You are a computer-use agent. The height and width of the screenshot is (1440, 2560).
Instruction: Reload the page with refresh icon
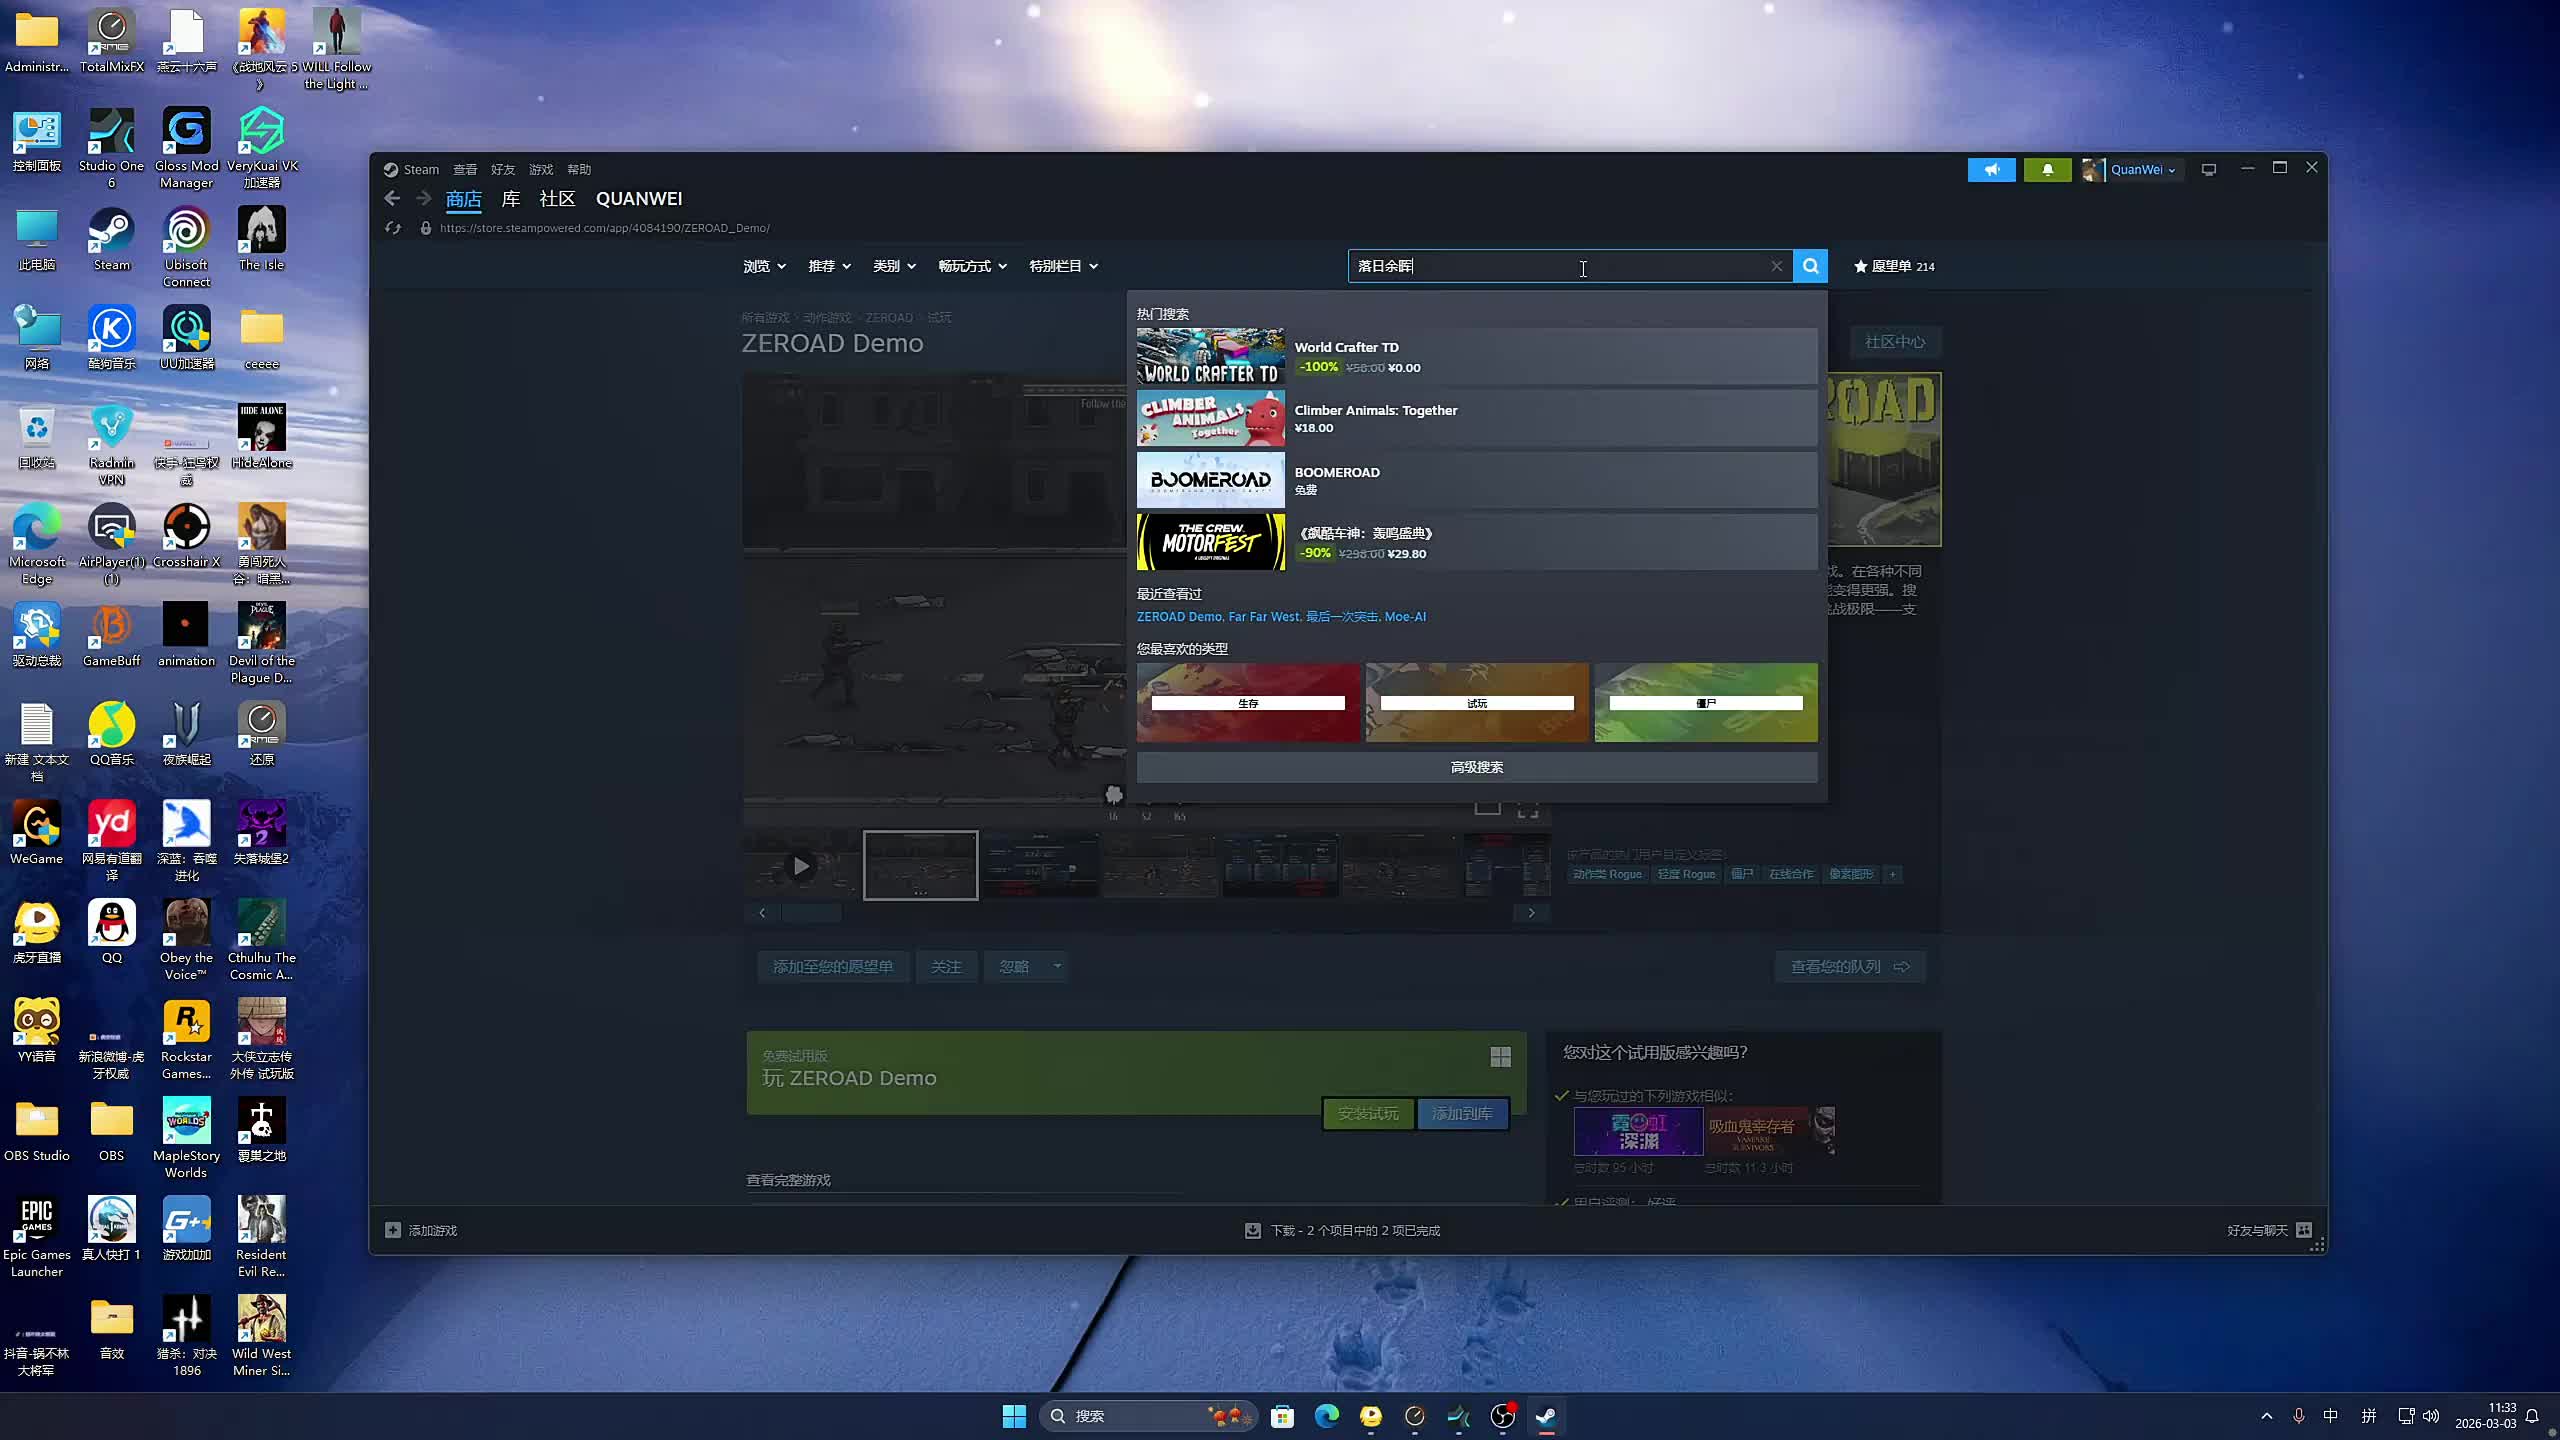[x=393, y=228]
